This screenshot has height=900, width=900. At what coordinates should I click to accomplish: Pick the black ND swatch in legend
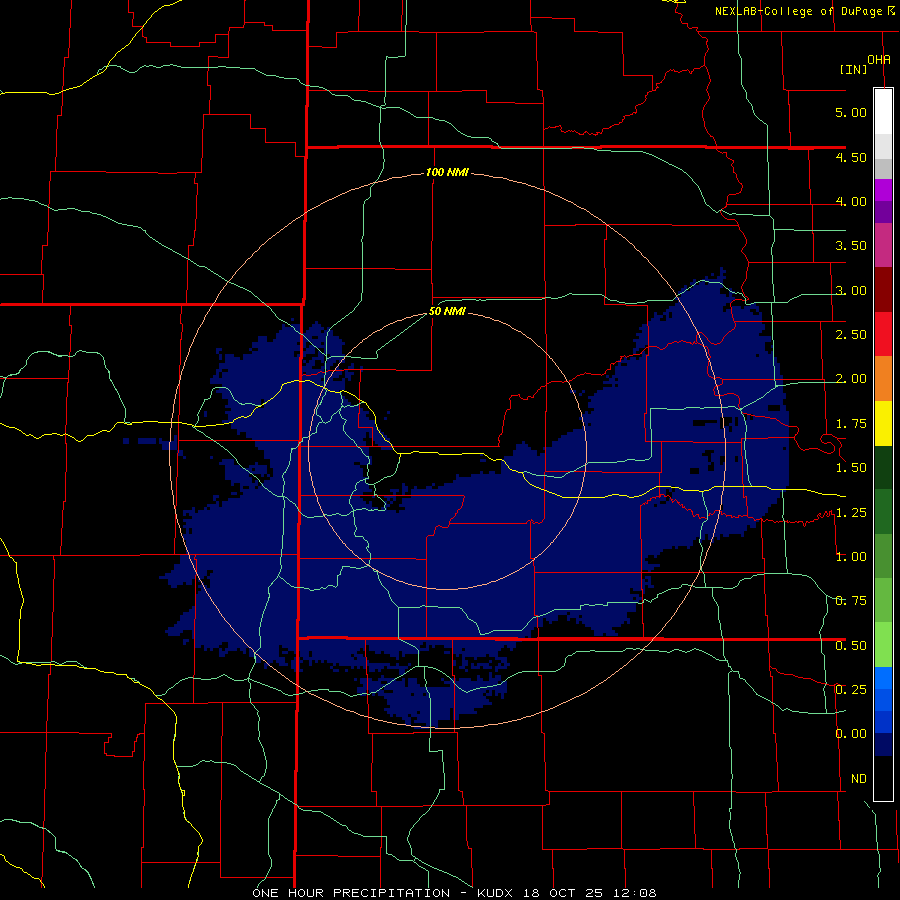pos(883,778)
